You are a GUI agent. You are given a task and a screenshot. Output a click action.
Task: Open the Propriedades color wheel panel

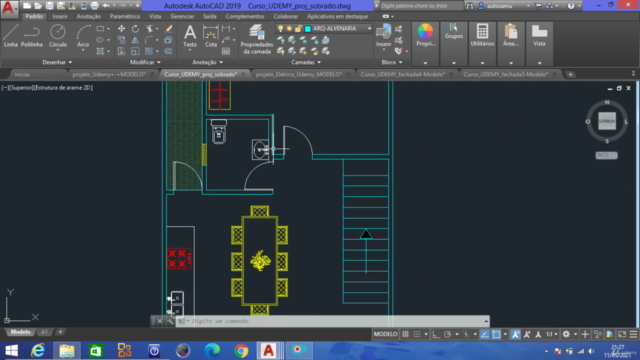click(x=425, y=35)
